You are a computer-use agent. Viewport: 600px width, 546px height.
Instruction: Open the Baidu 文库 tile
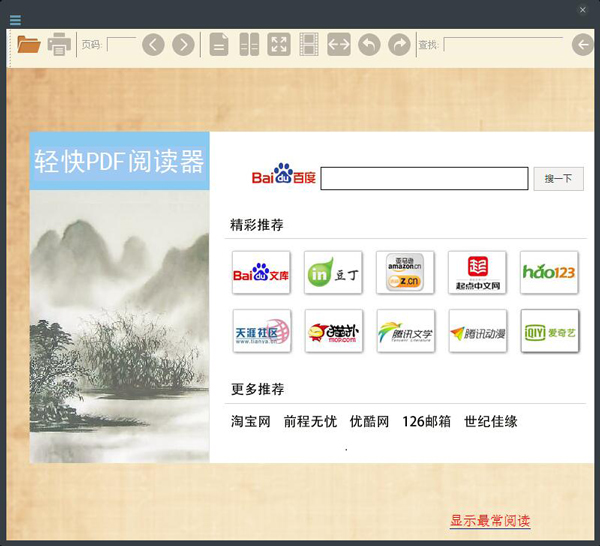point(261,272)
